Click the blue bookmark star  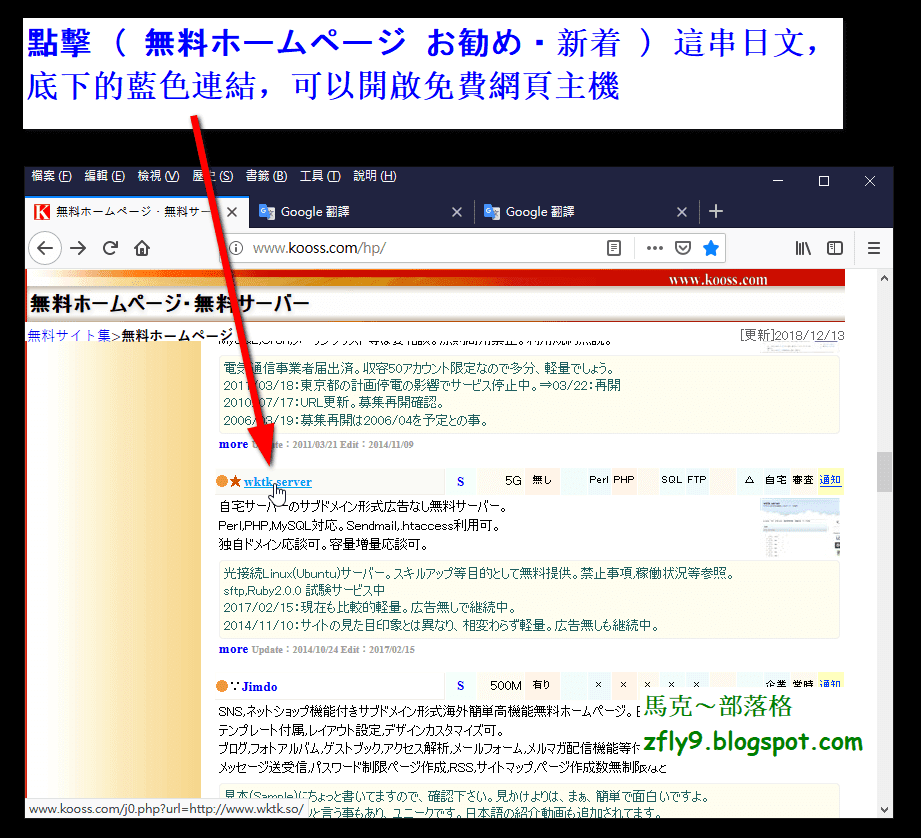(711, 248)
